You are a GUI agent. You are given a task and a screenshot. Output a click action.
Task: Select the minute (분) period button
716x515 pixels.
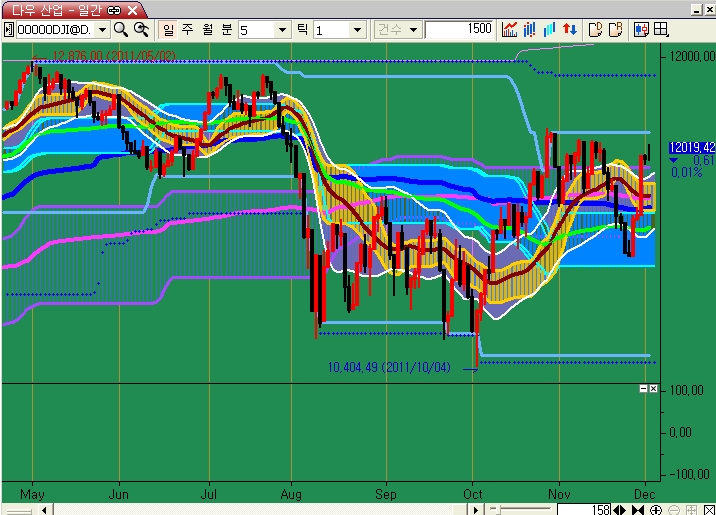coord(224,30)
